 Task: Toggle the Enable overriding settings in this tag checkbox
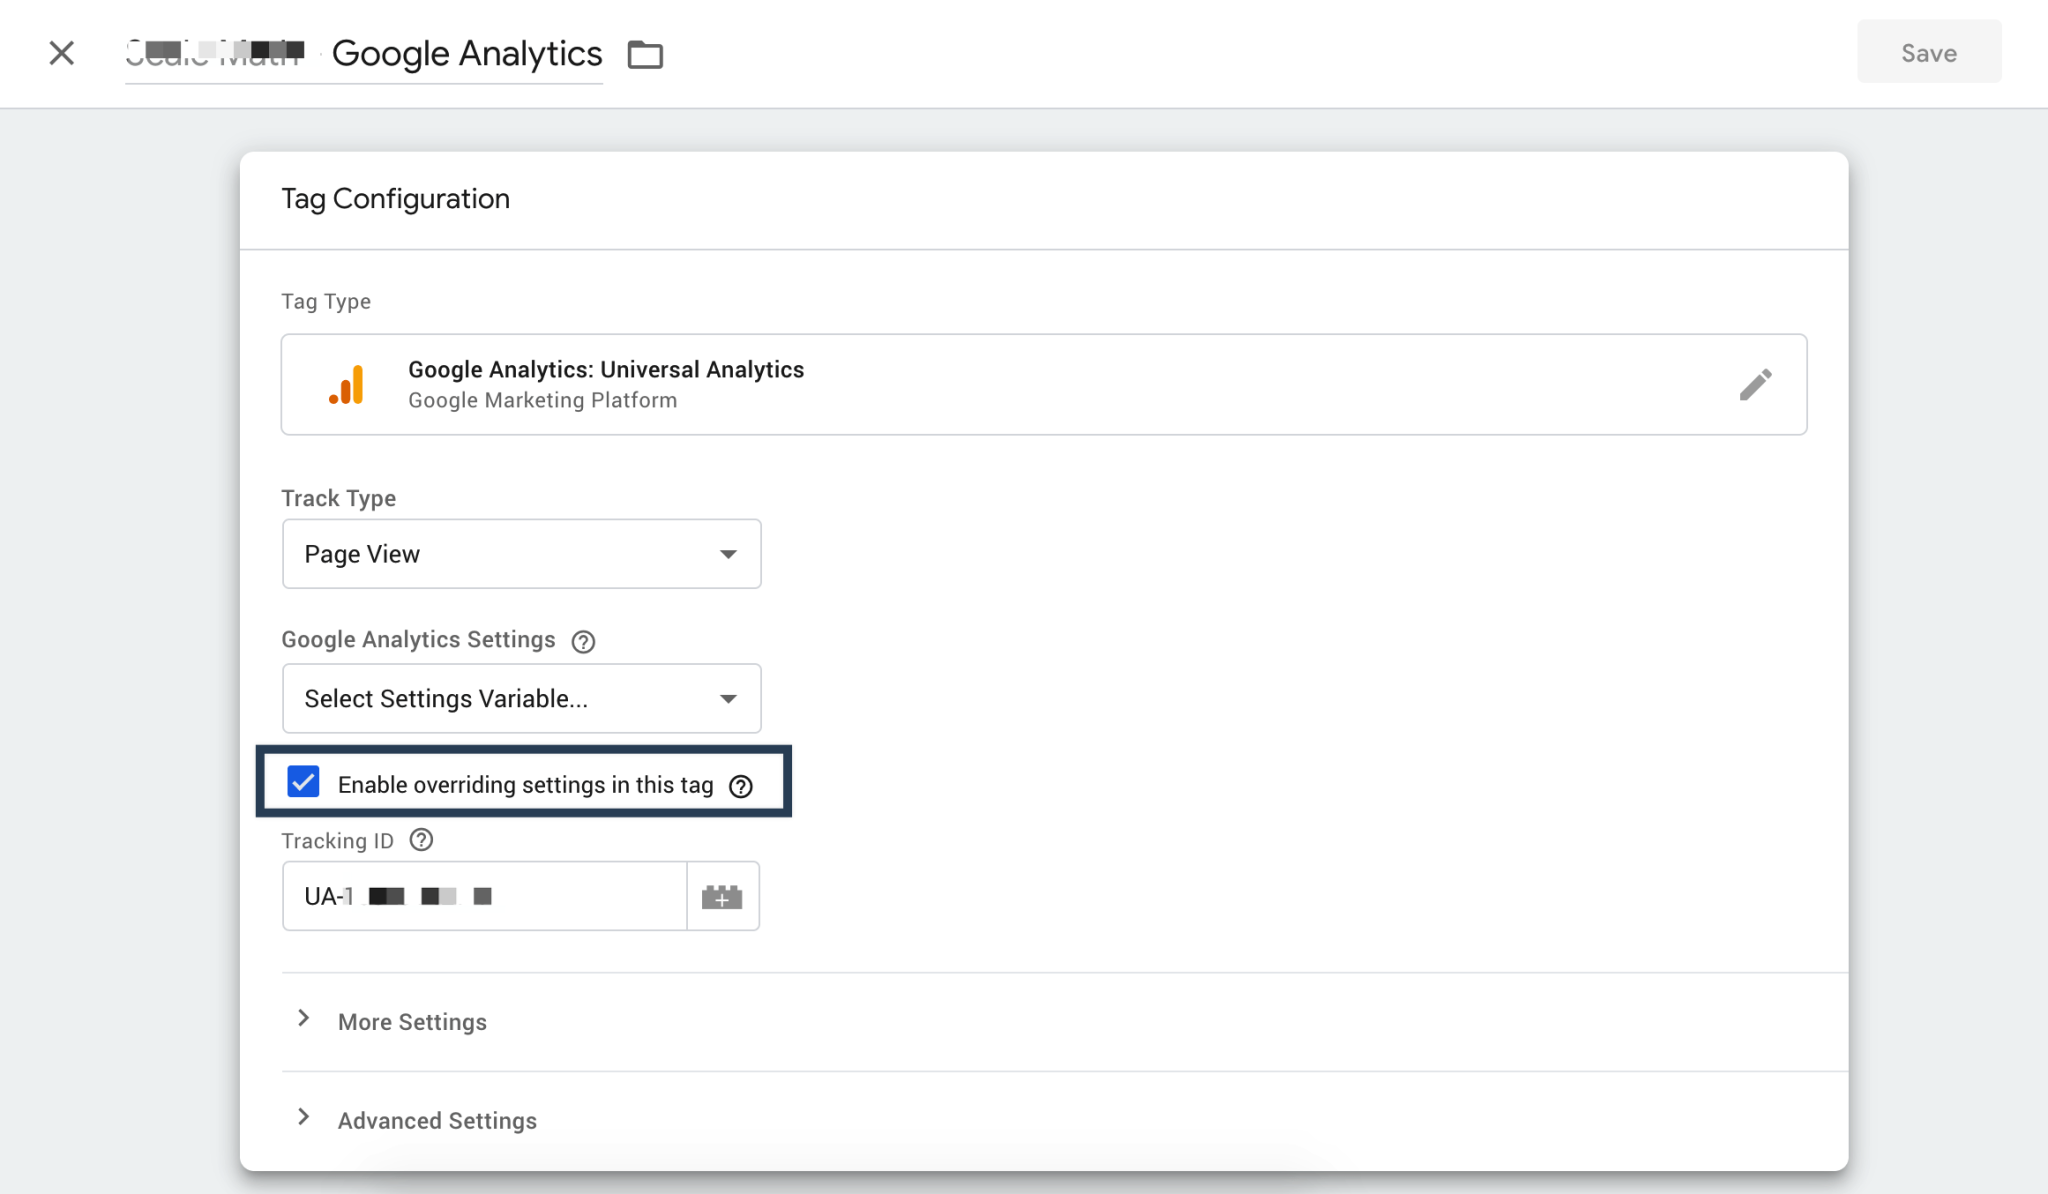pyautogui.click(x=303, y=783)
